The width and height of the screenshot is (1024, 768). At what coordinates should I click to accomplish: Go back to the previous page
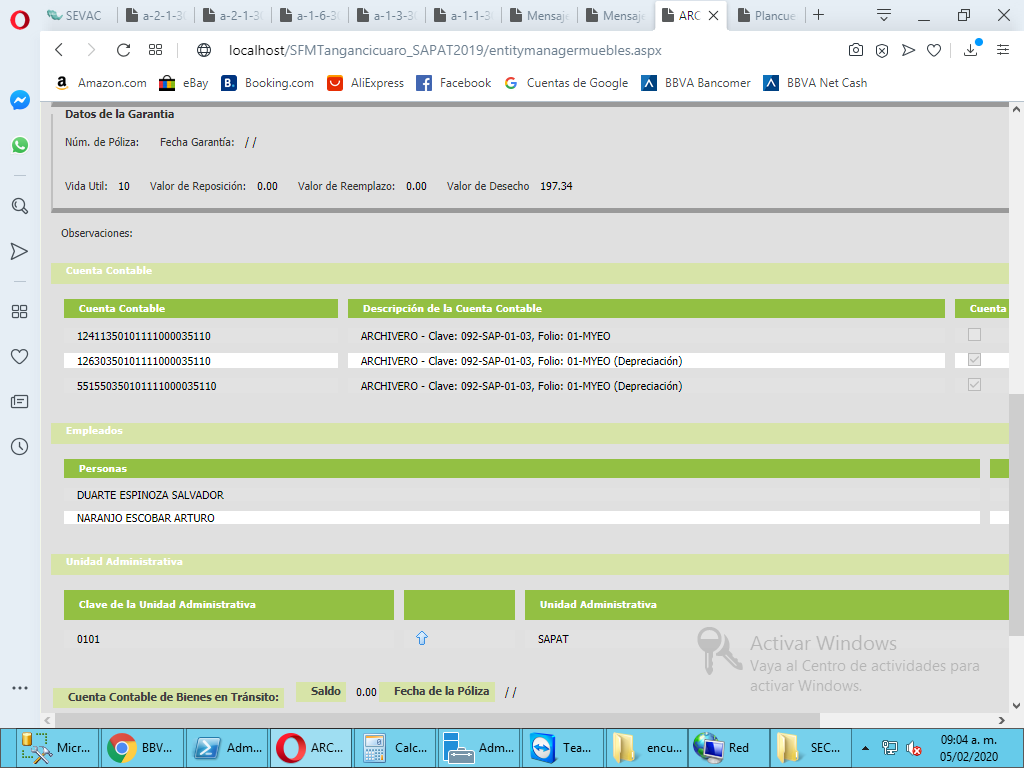(x=59, y=50)
